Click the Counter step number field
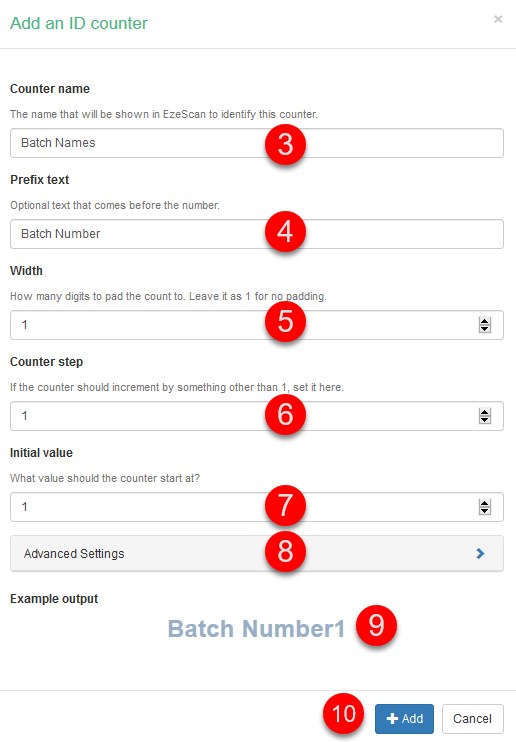 point(257,416)
